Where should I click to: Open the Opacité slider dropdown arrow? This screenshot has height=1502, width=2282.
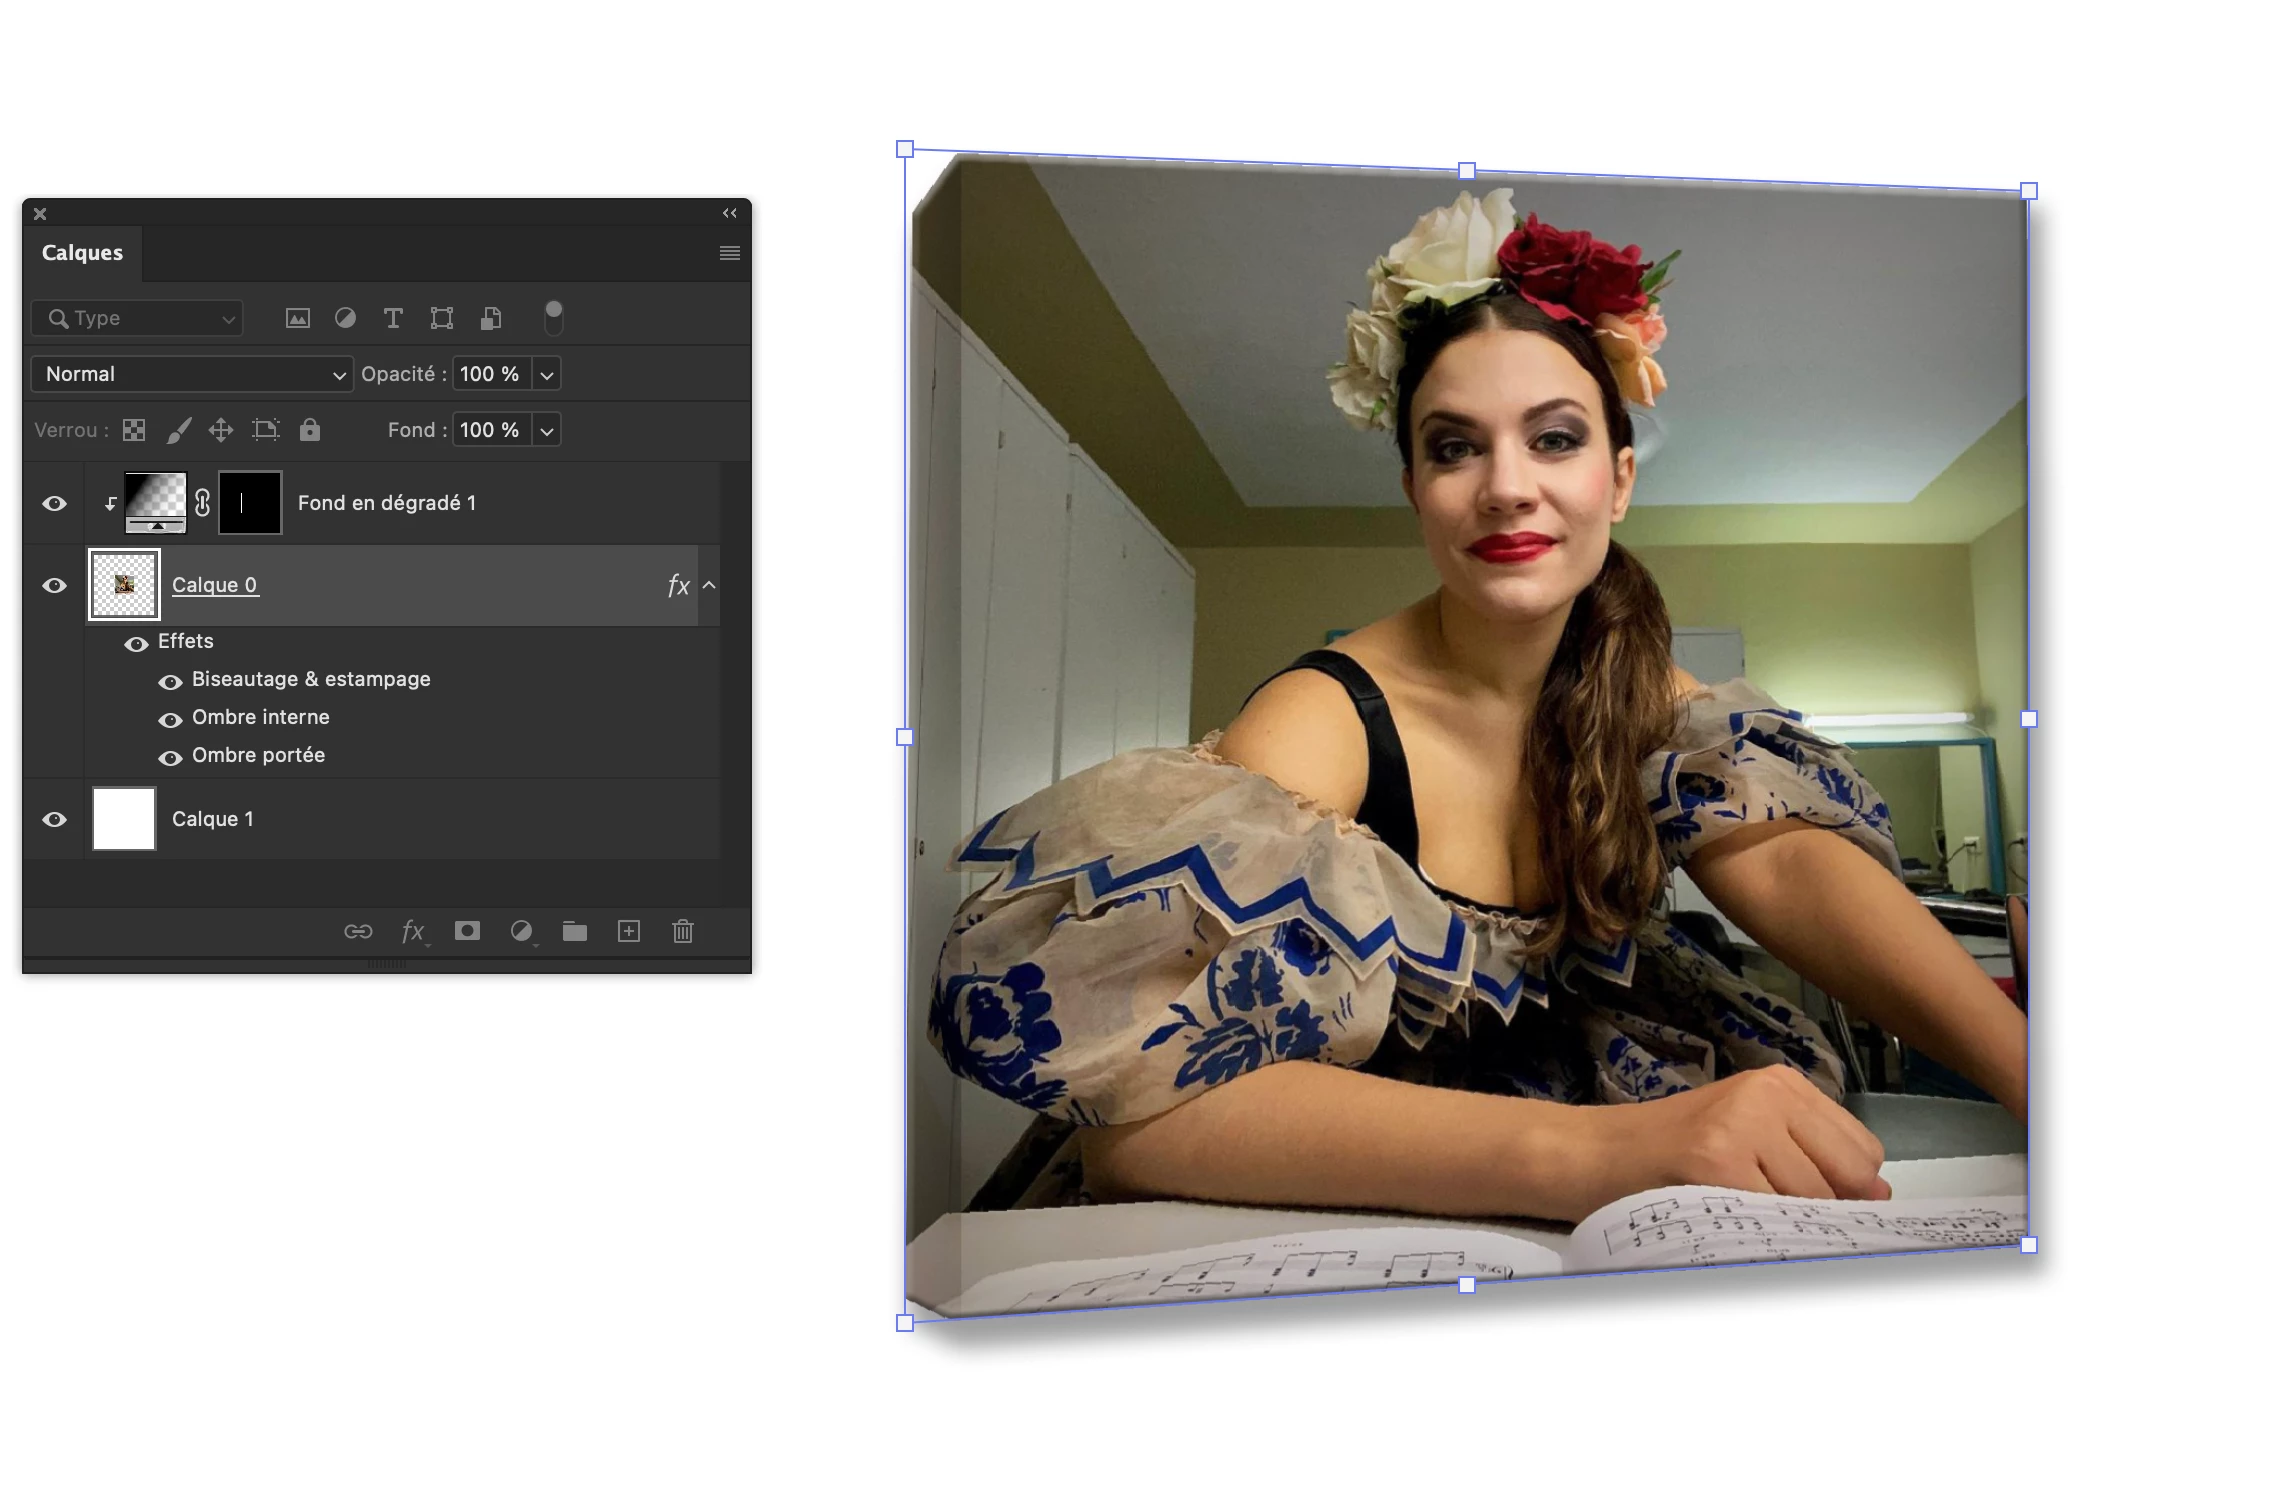[x=547, y=375]
